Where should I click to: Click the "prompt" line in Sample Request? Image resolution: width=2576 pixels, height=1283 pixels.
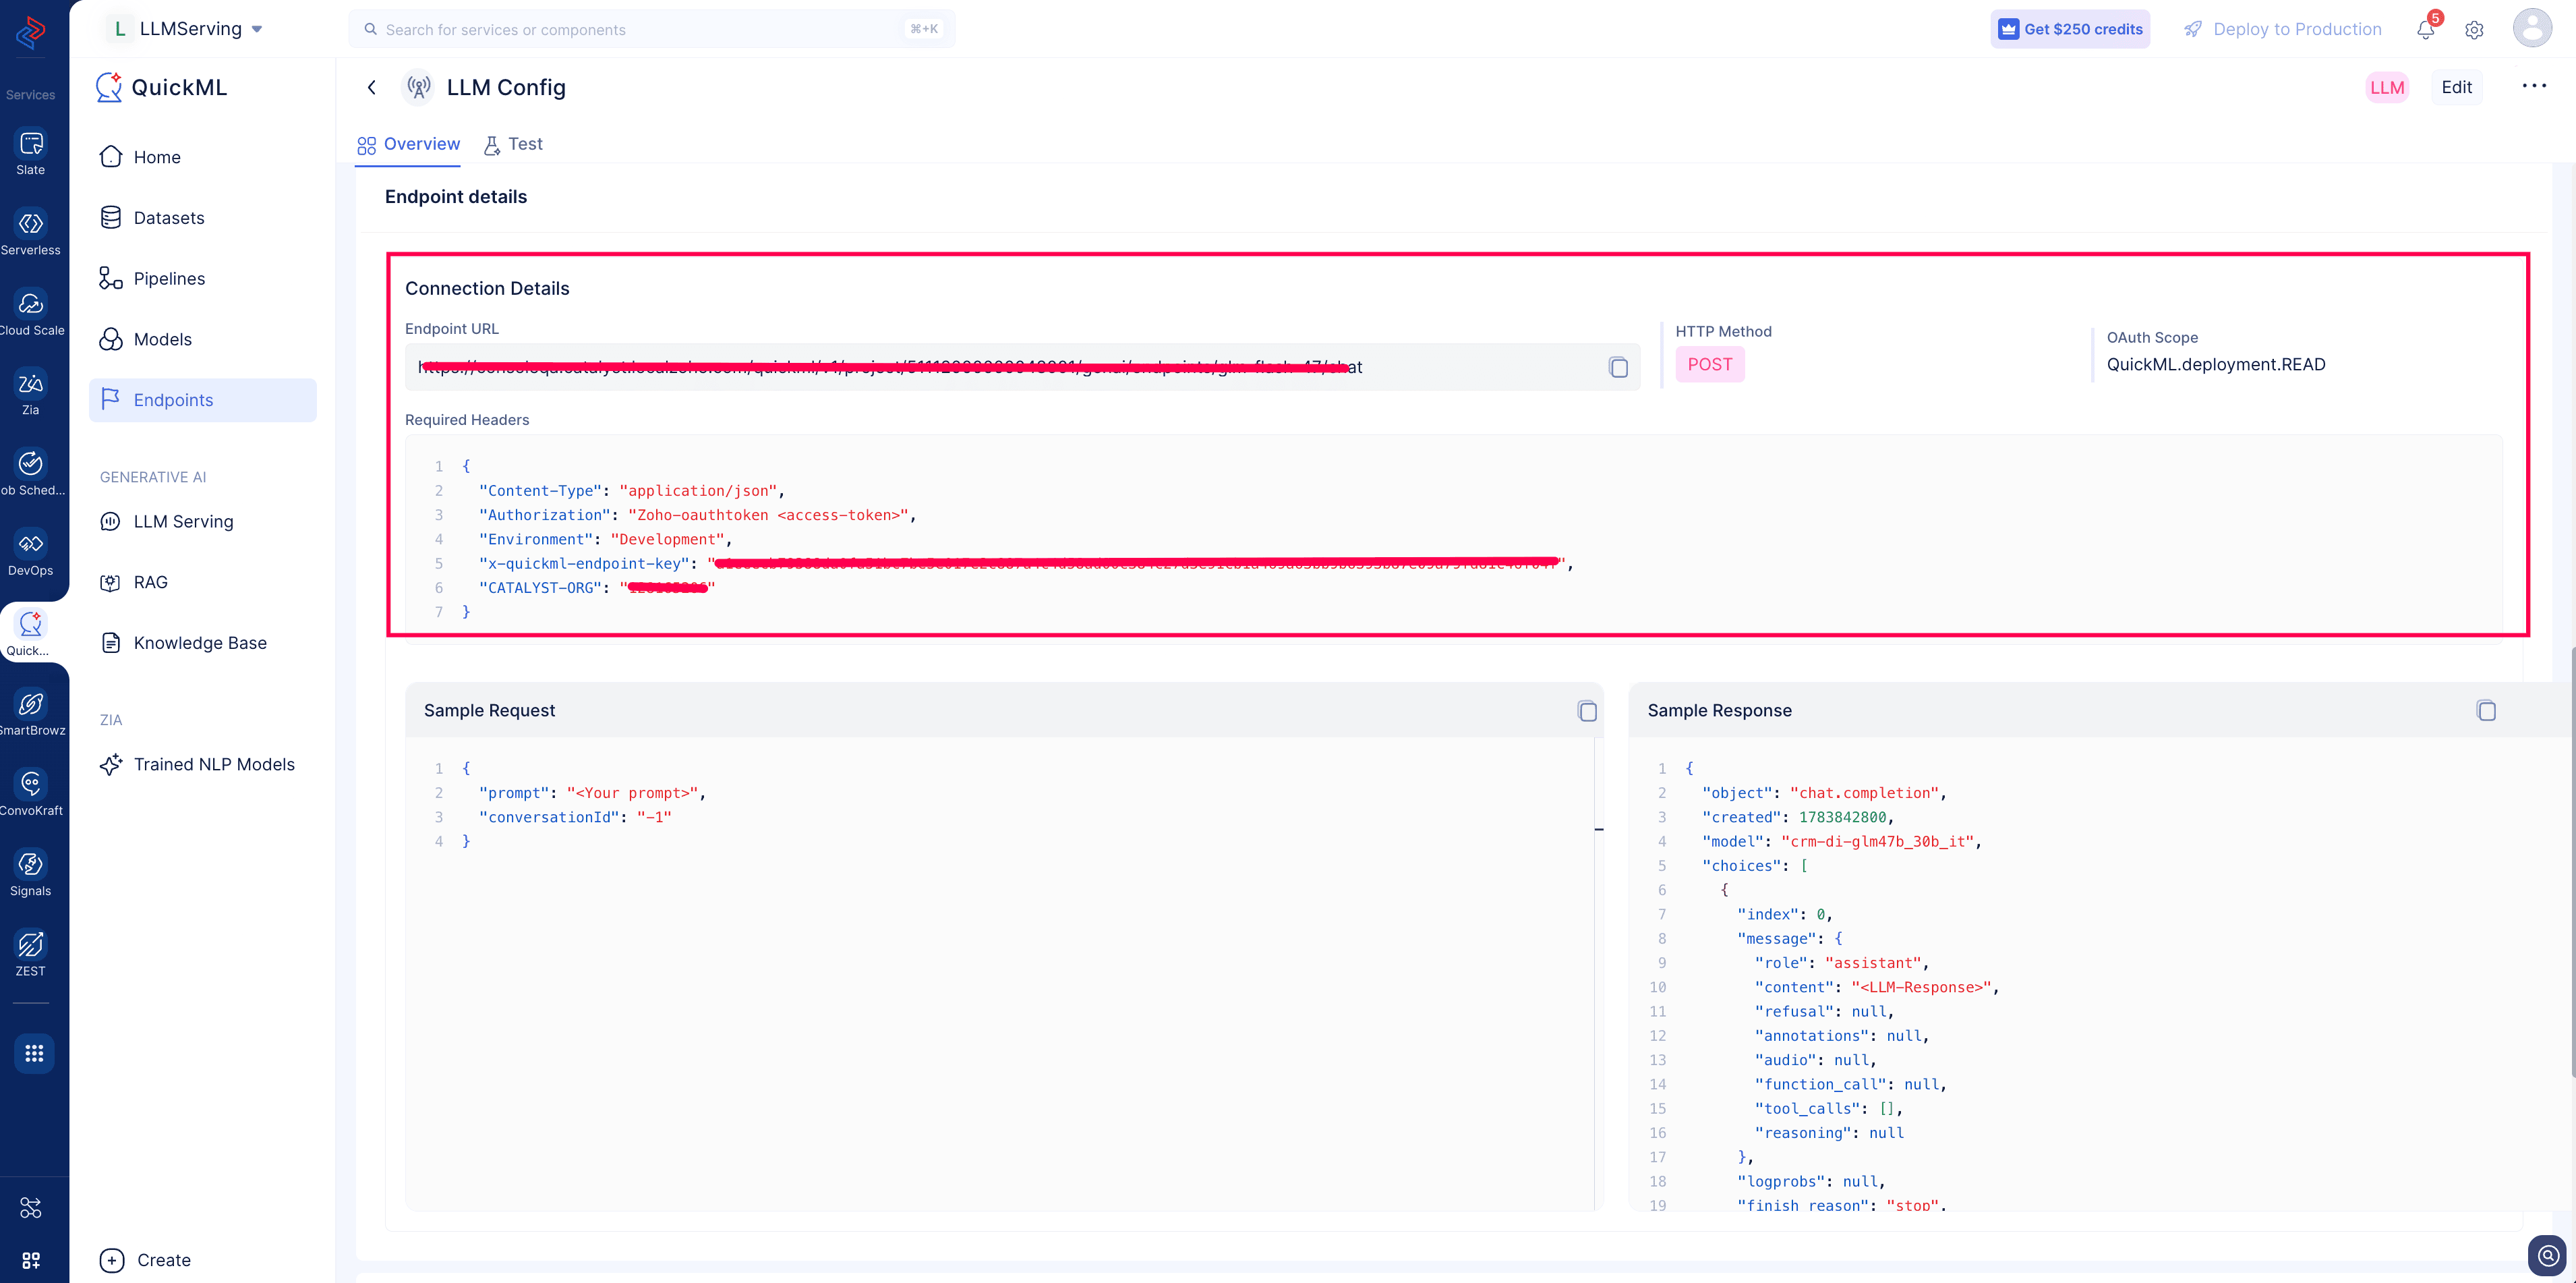point(592,793)
